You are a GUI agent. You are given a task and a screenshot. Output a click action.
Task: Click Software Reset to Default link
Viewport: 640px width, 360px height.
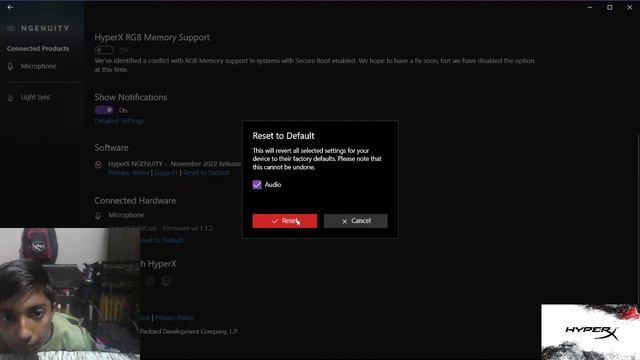click(206, 173)
